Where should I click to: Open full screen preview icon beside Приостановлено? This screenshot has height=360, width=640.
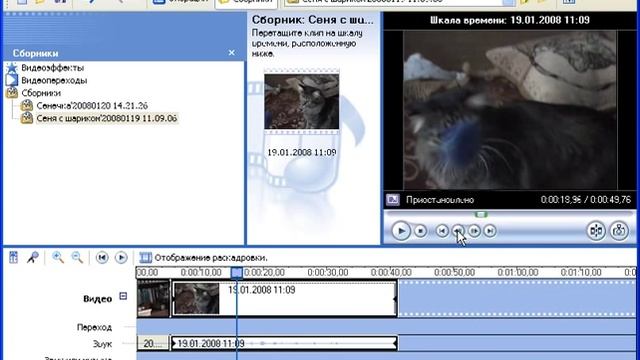pyautogui.click(x=393, y=200)
